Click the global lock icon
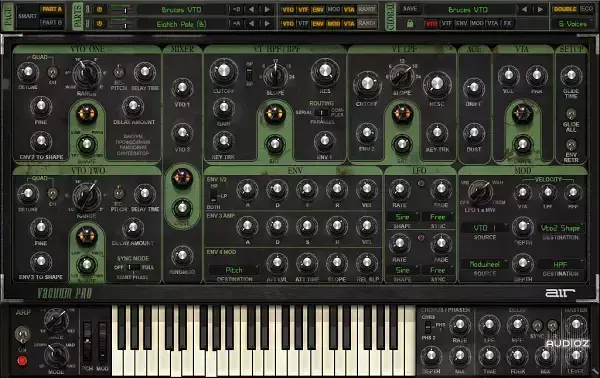This screenshot has width=600, height=378. pyautogui.click(x=410, y=24)
